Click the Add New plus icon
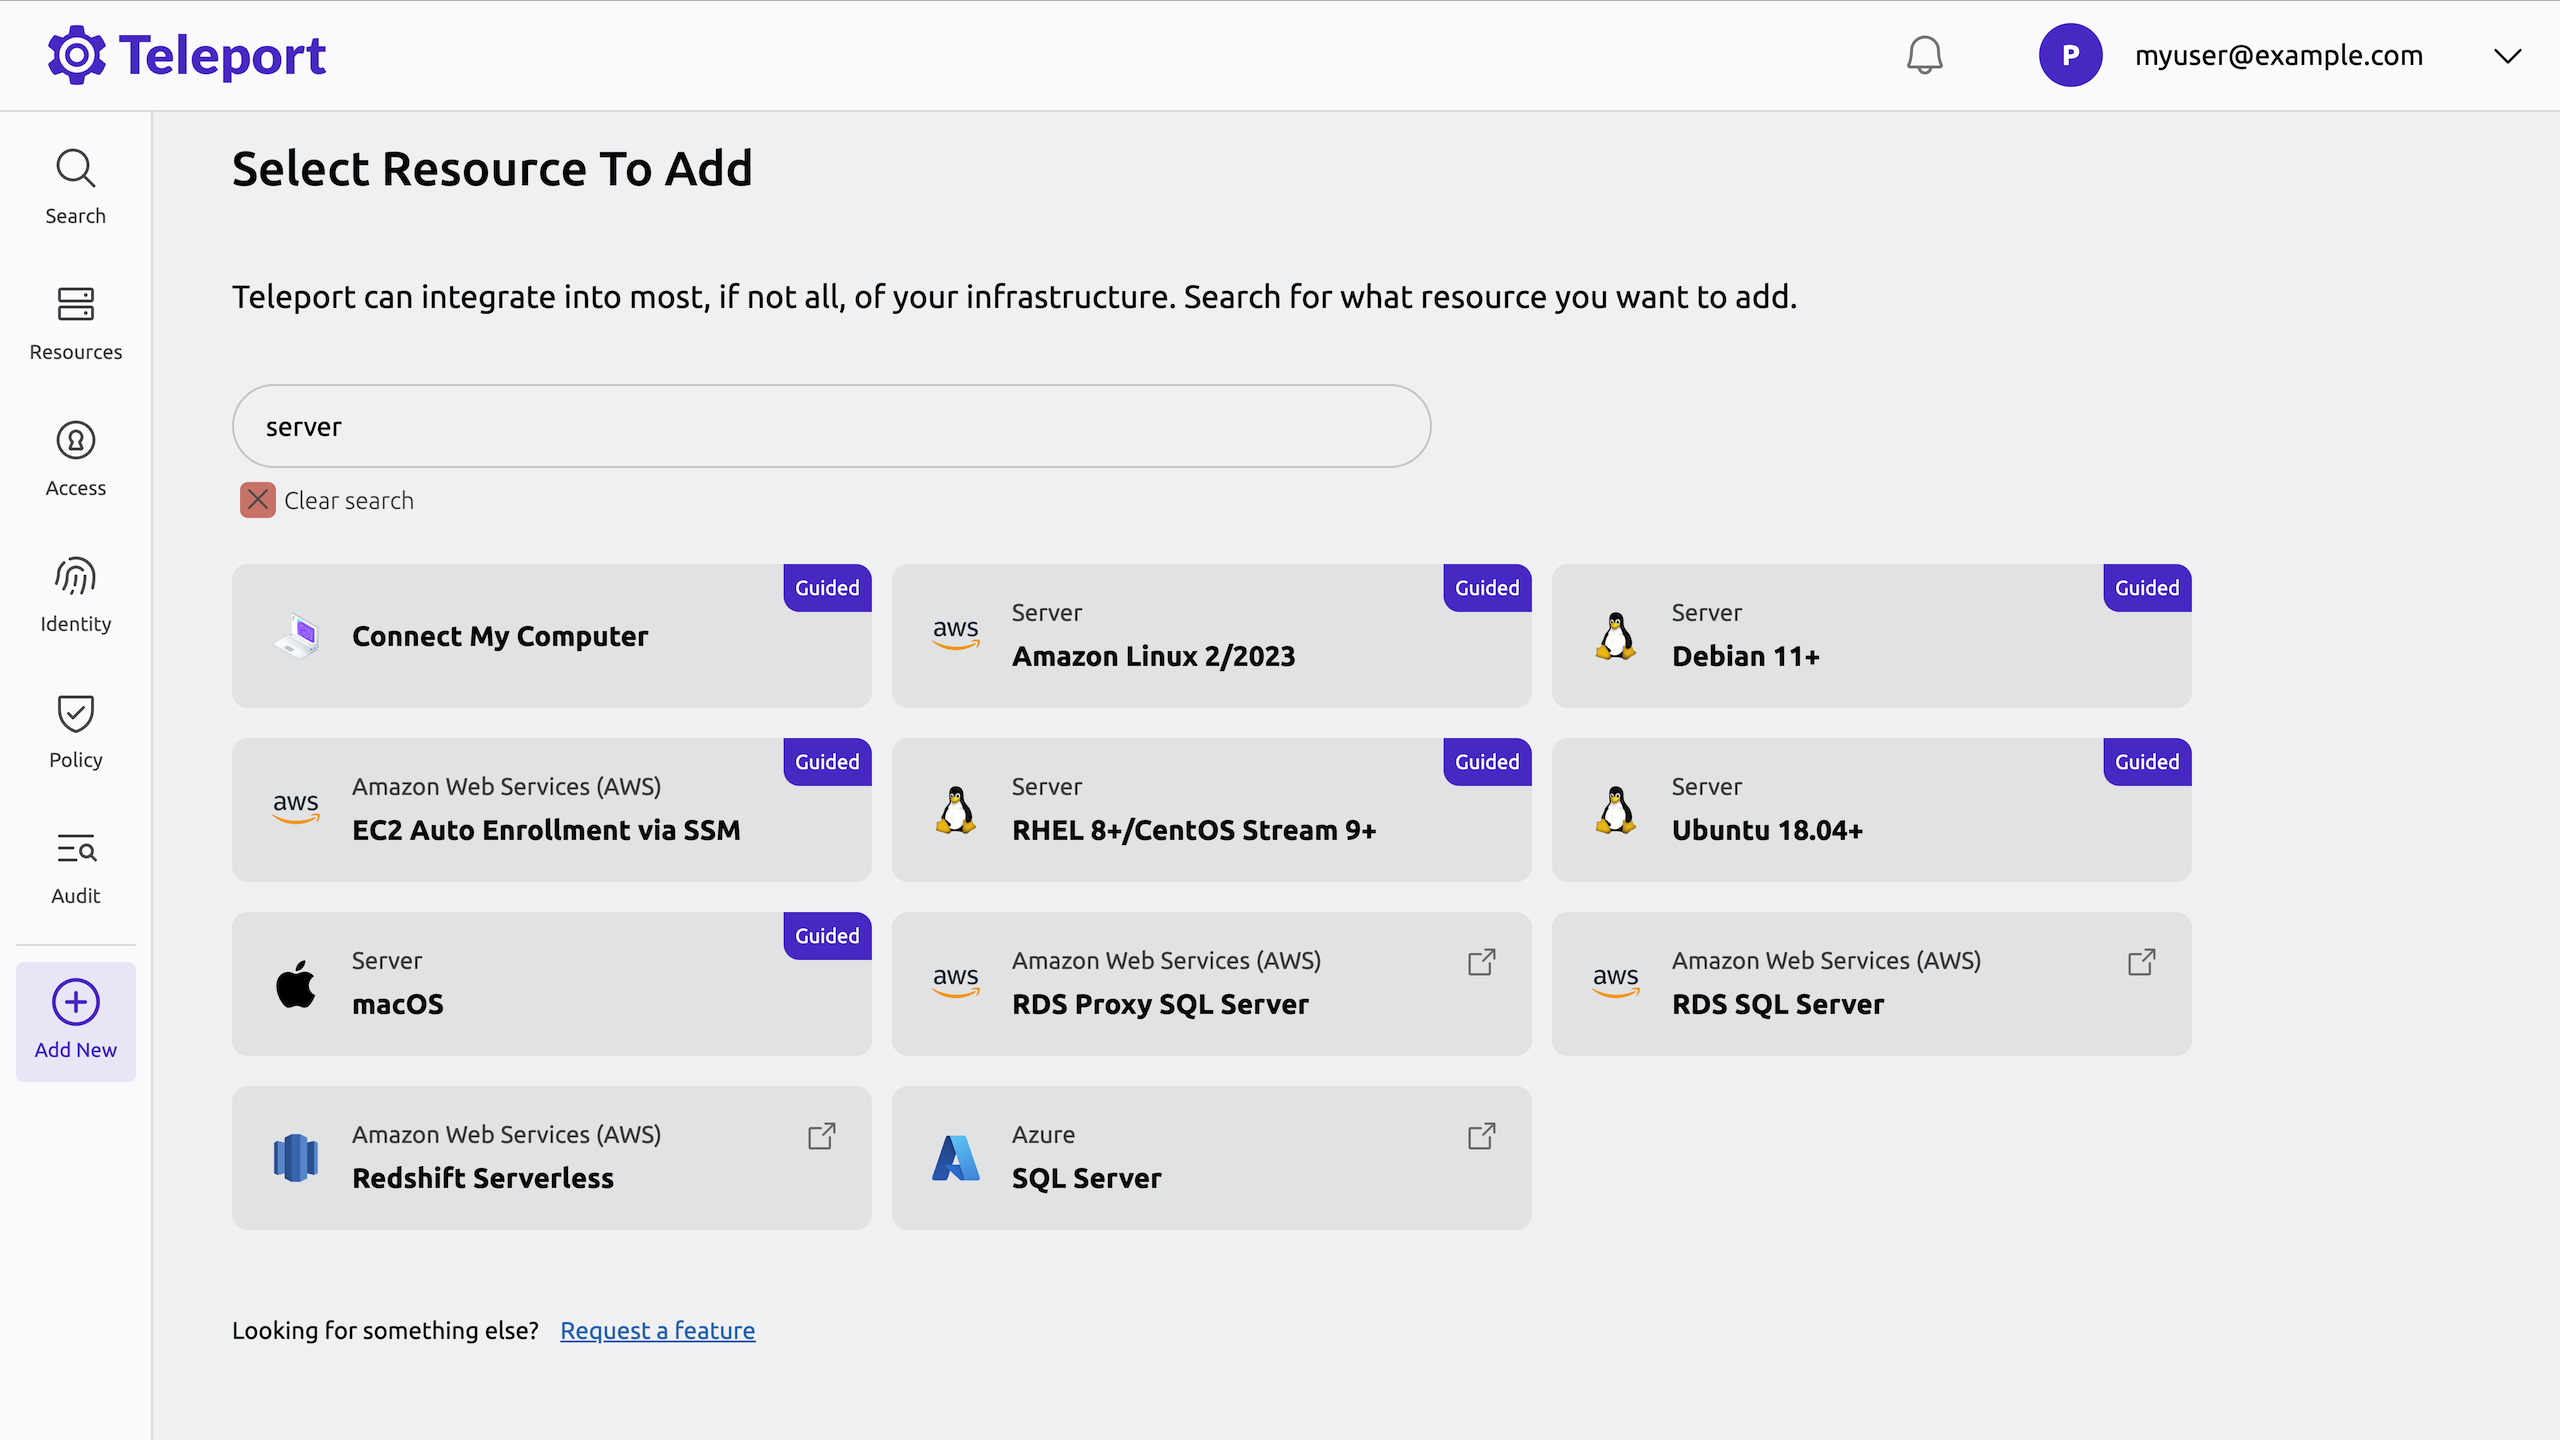The height and width of the screenshot is (1440, 2560). [x=74, y=1000]
